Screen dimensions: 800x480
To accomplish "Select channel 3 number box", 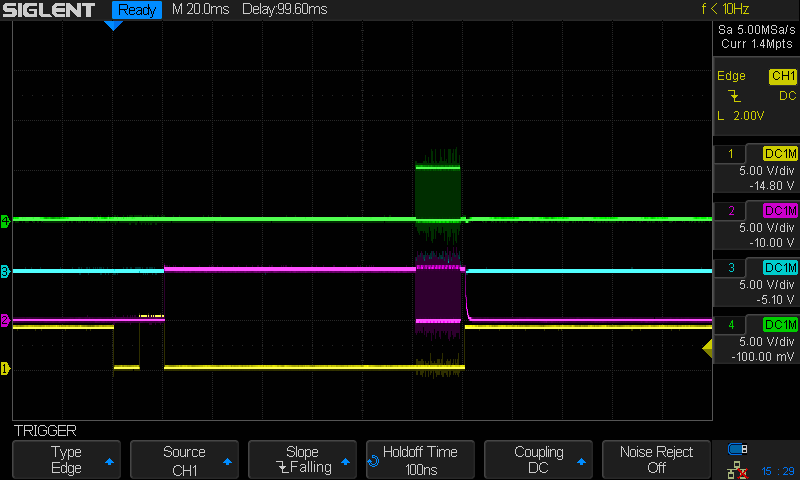I will [730, 268].
